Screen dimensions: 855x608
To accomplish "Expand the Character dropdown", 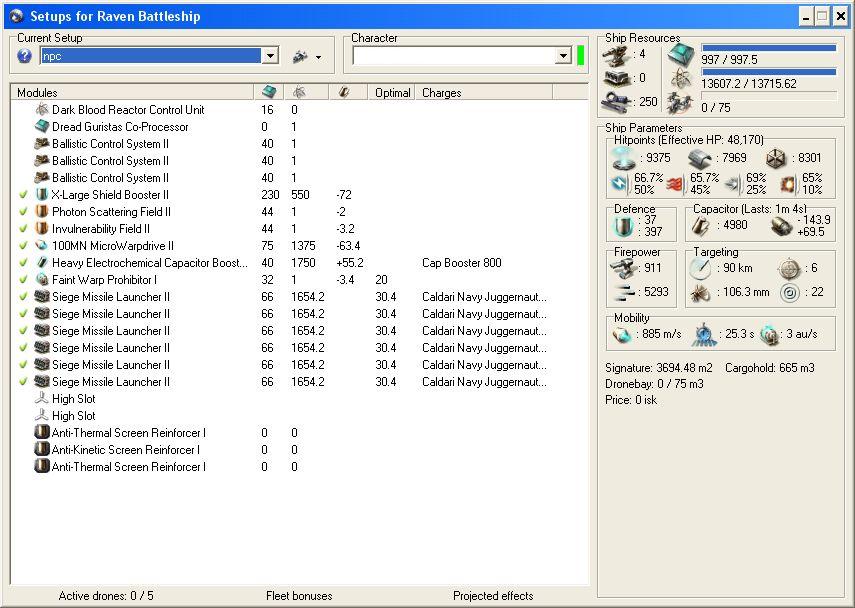I will [x=563, y=57].
